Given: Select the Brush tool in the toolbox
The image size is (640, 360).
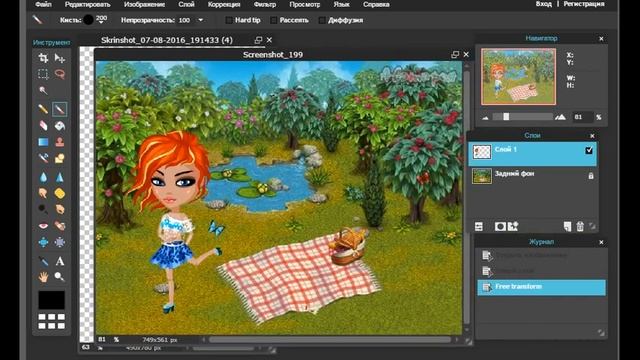Looking at the screenshot, I should click(60, 109).
